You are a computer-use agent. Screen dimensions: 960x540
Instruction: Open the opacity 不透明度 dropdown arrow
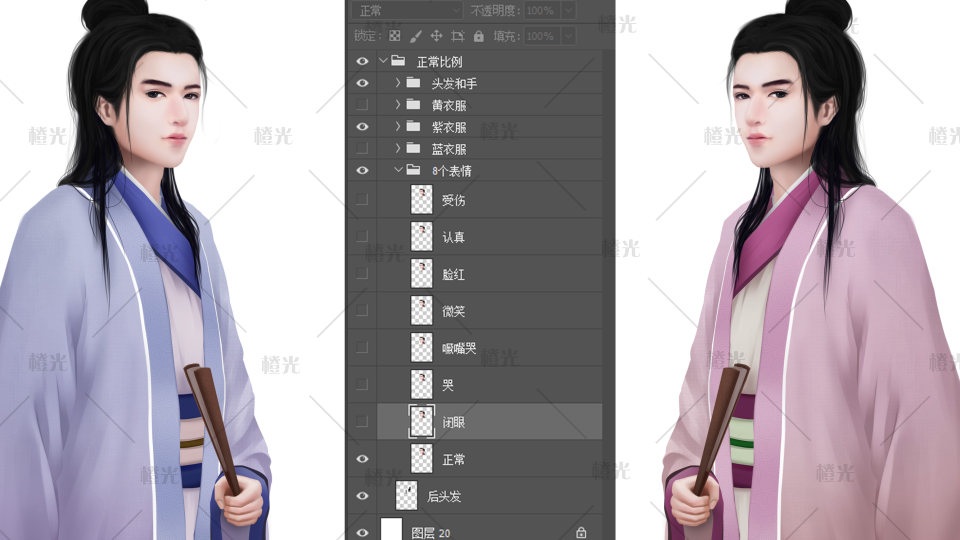568,10
